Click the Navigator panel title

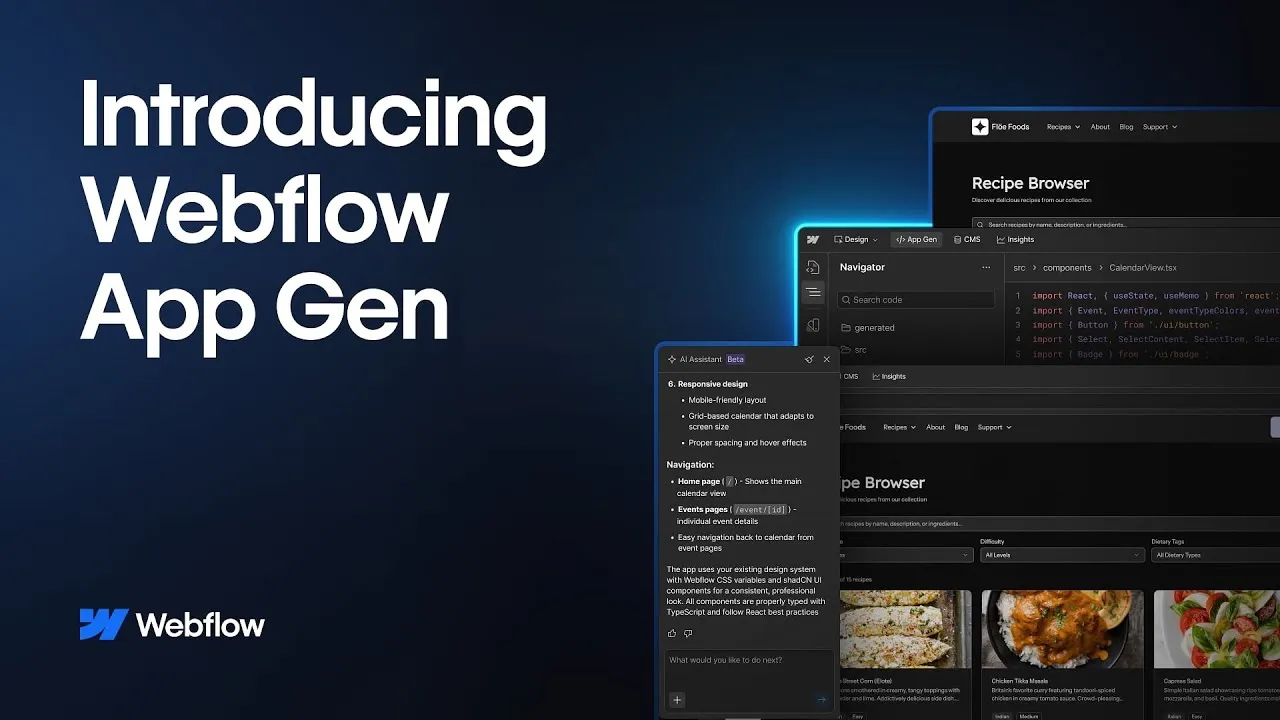[862, 267]
